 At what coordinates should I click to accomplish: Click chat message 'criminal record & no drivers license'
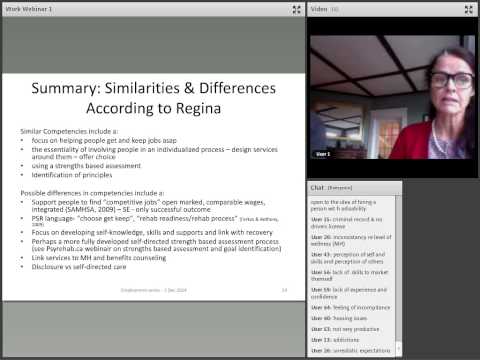coord(347,223)
